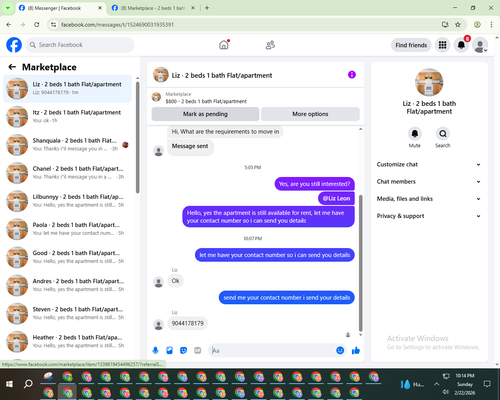500x400 pixels.
Task: Open Heather 2 beds chat
Action: tap(67, 342)
